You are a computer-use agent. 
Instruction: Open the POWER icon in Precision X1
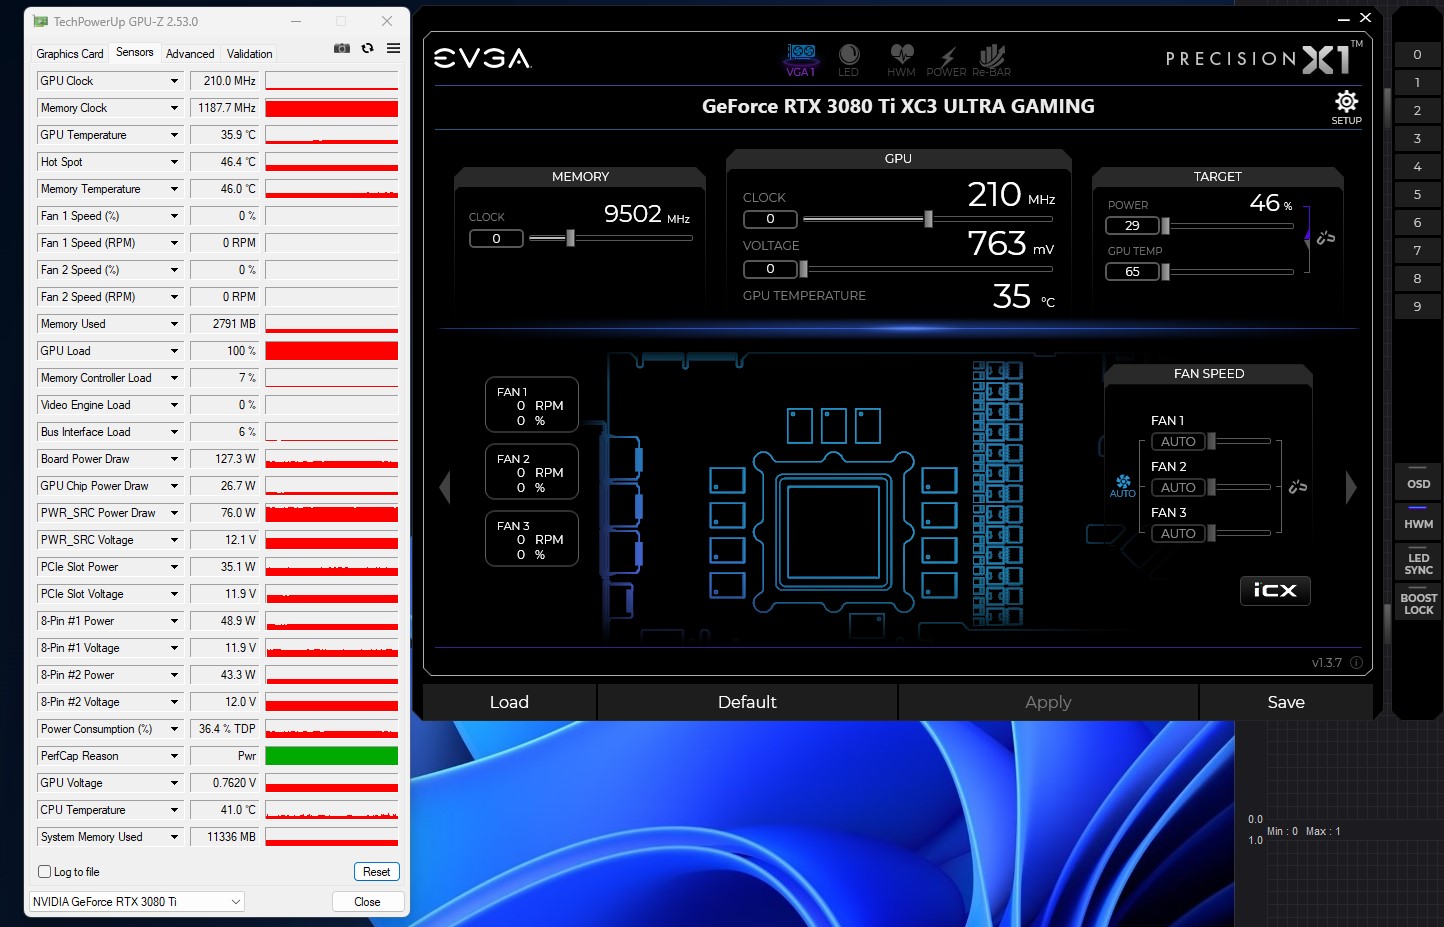[946, 59]
